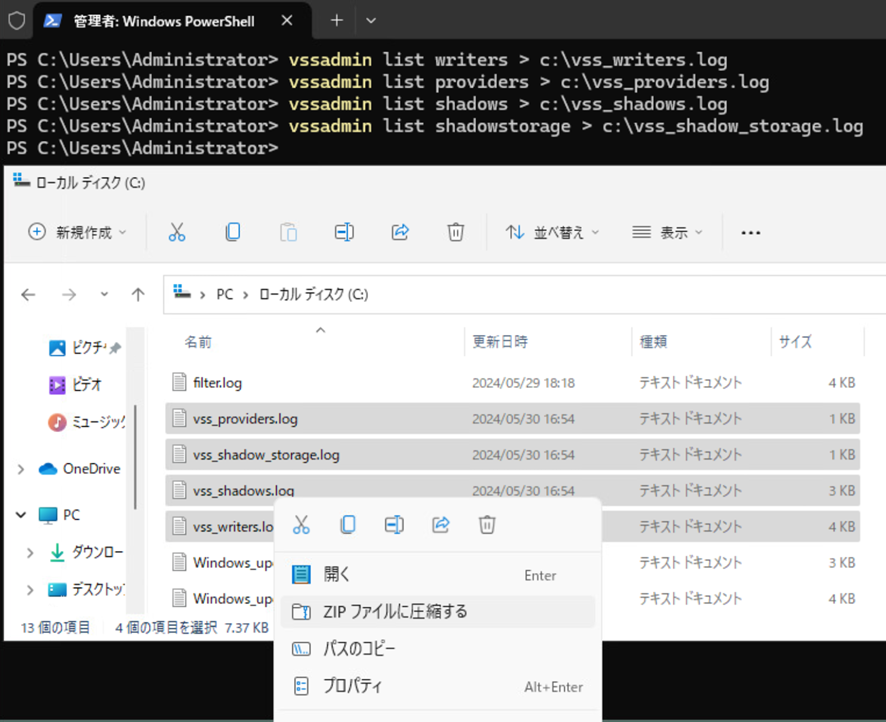Viewport: 886px width, 722px height.
Task: Open the 並べ替え sort dropdown
Action: pos(552,232)
